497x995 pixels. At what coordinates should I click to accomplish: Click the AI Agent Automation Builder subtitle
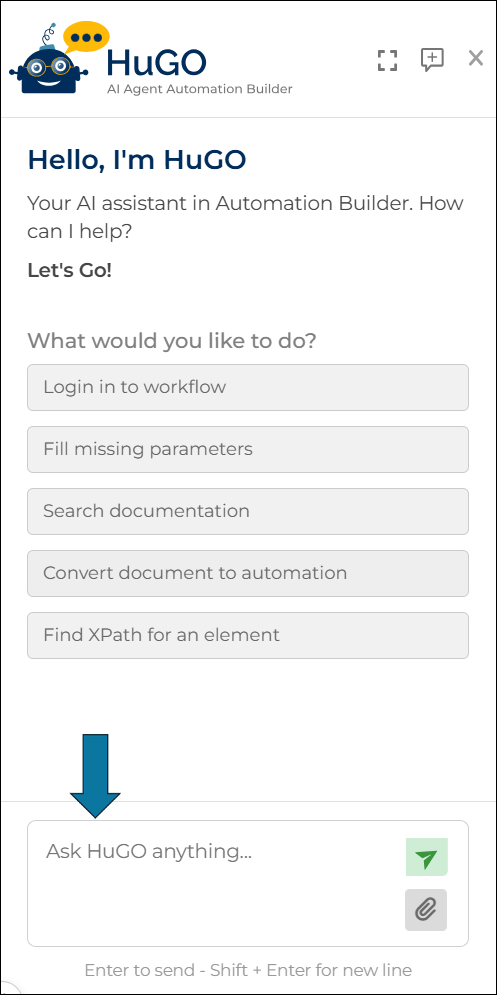[x=199, y=89]
